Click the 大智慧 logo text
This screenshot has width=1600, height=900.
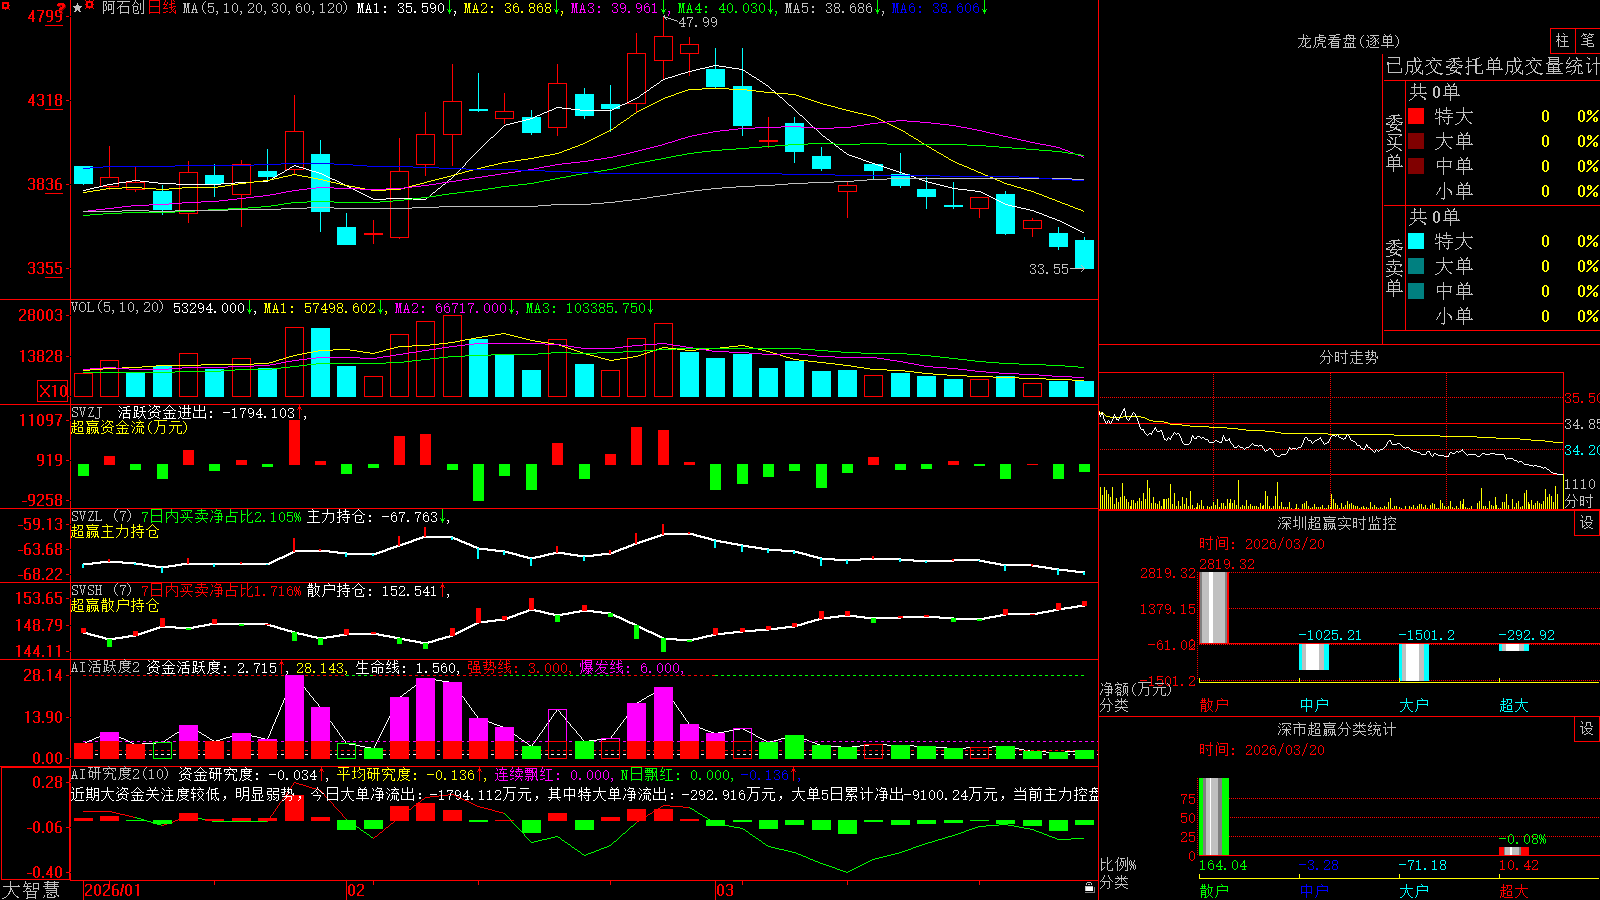tap(31, 889)
